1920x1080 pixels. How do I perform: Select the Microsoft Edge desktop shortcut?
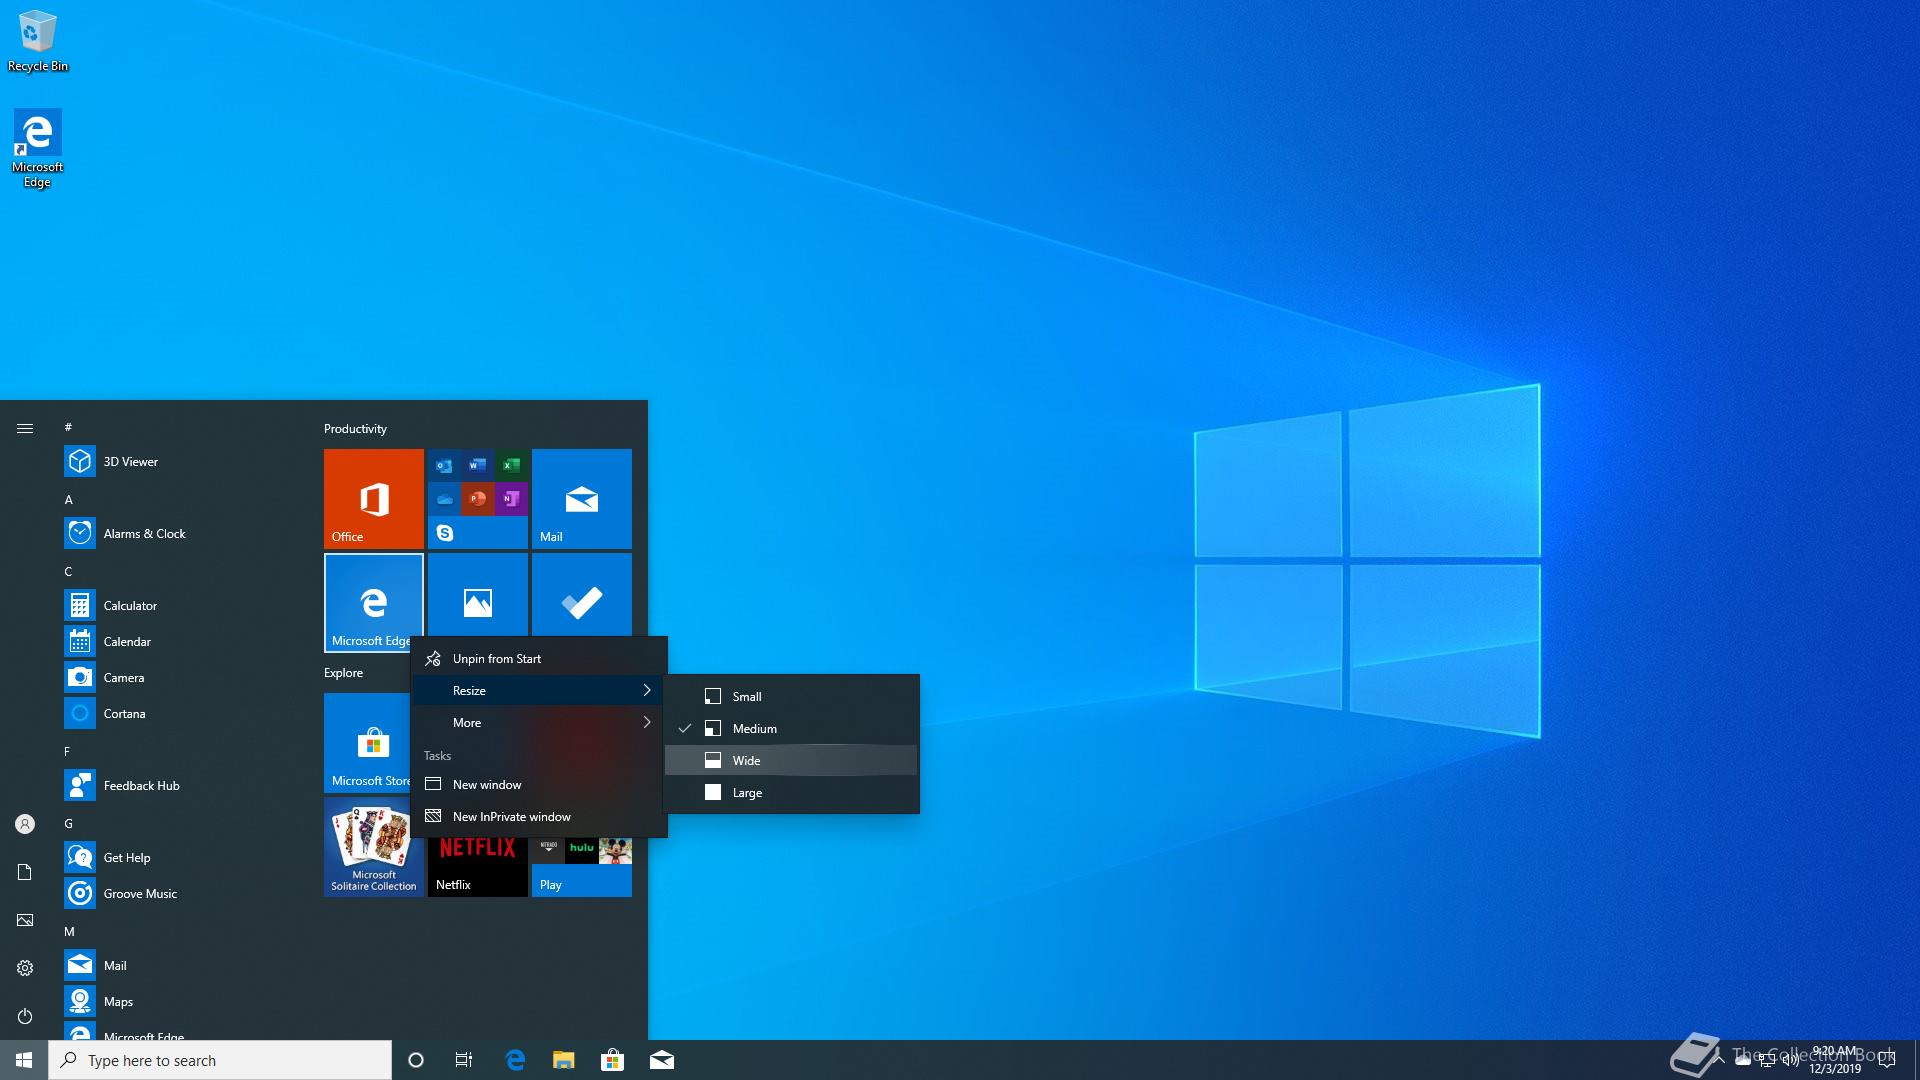[37, 149]
